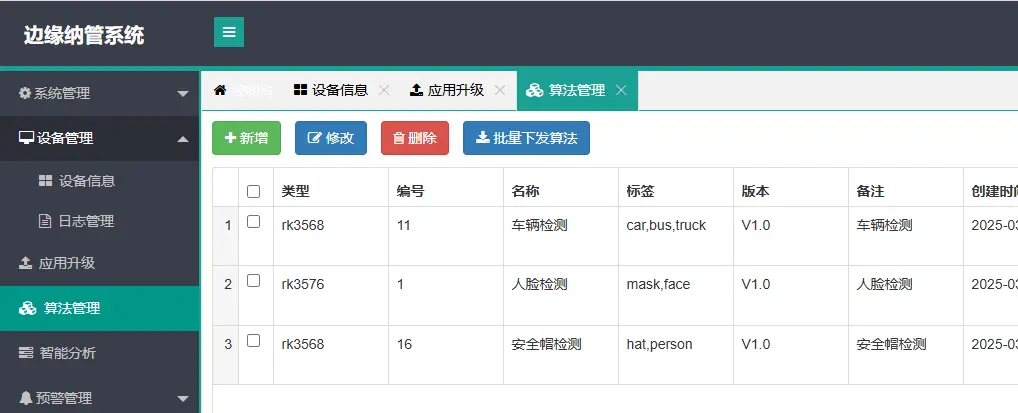Click the monitor icon beside 设备管理
The height and width of the screenshot is (413, 1018).
26,138
